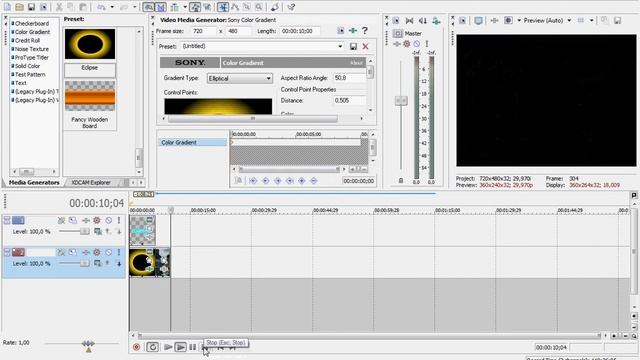The image size is (640, 360).
Task: Switch to Media Generators tab
Action: click(34, 182)
